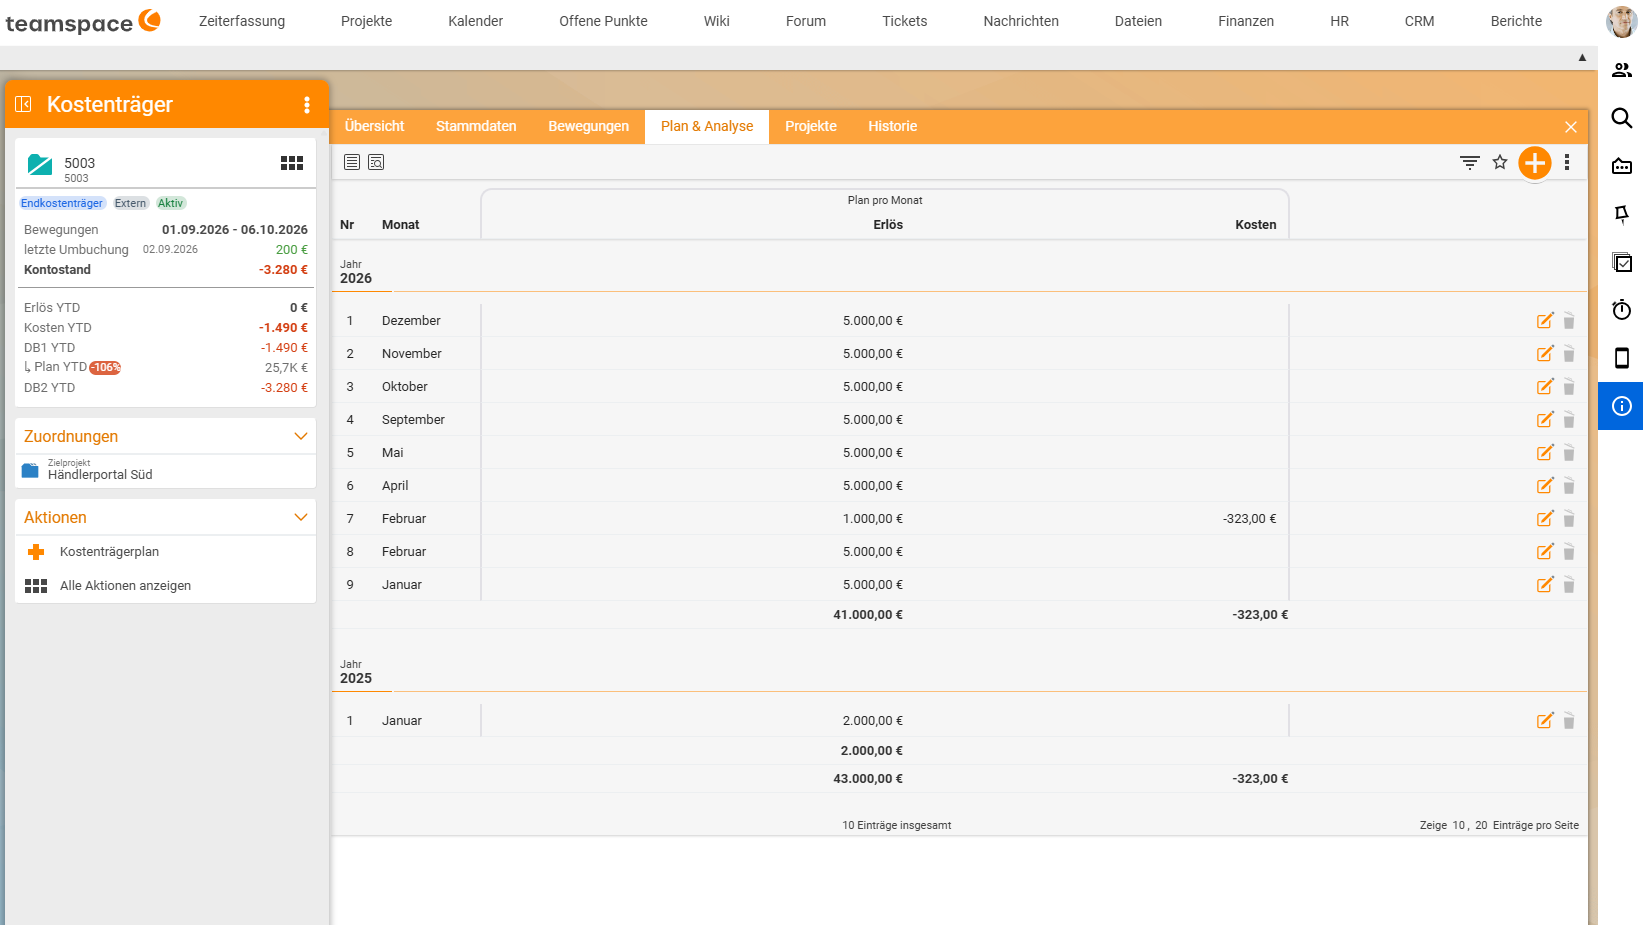Click the teamspace logo
The width and height of the screenshot is (1643, 925).
click(83, 21)
